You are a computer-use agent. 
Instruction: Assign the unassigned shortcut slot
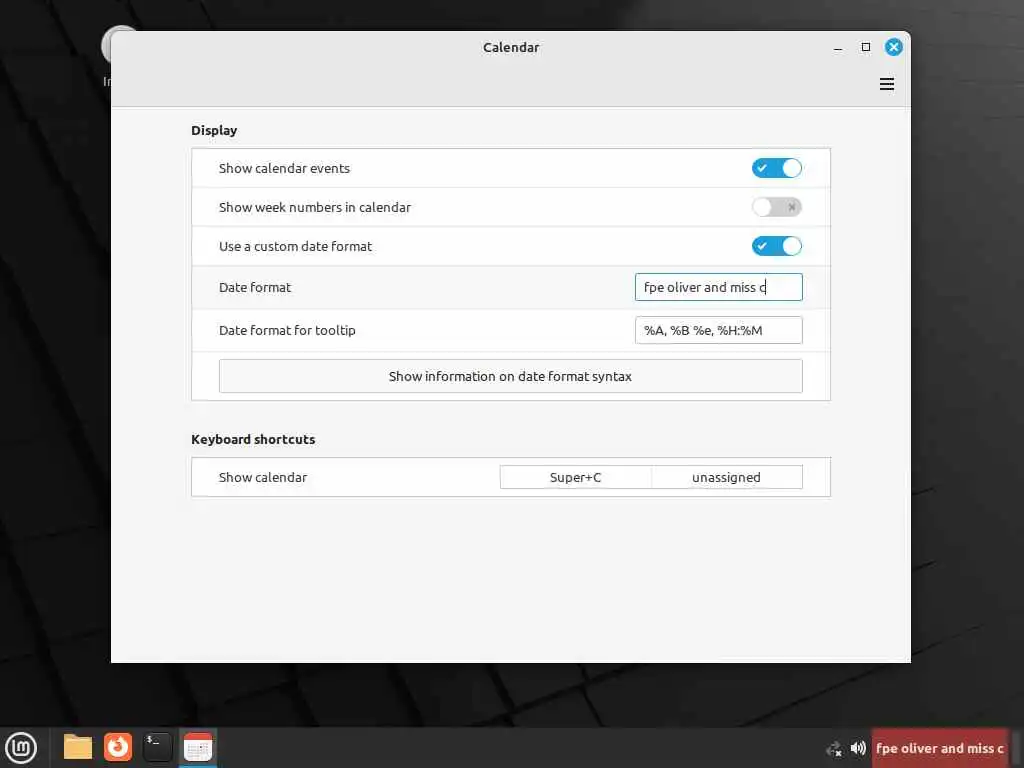[x=726, y=477]
